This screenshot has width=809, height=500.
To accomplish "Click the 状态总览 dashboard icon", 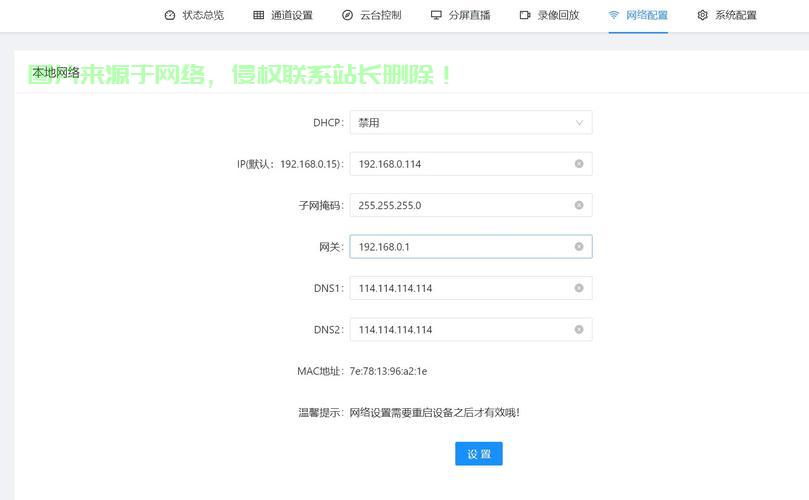I will (169, 15).
